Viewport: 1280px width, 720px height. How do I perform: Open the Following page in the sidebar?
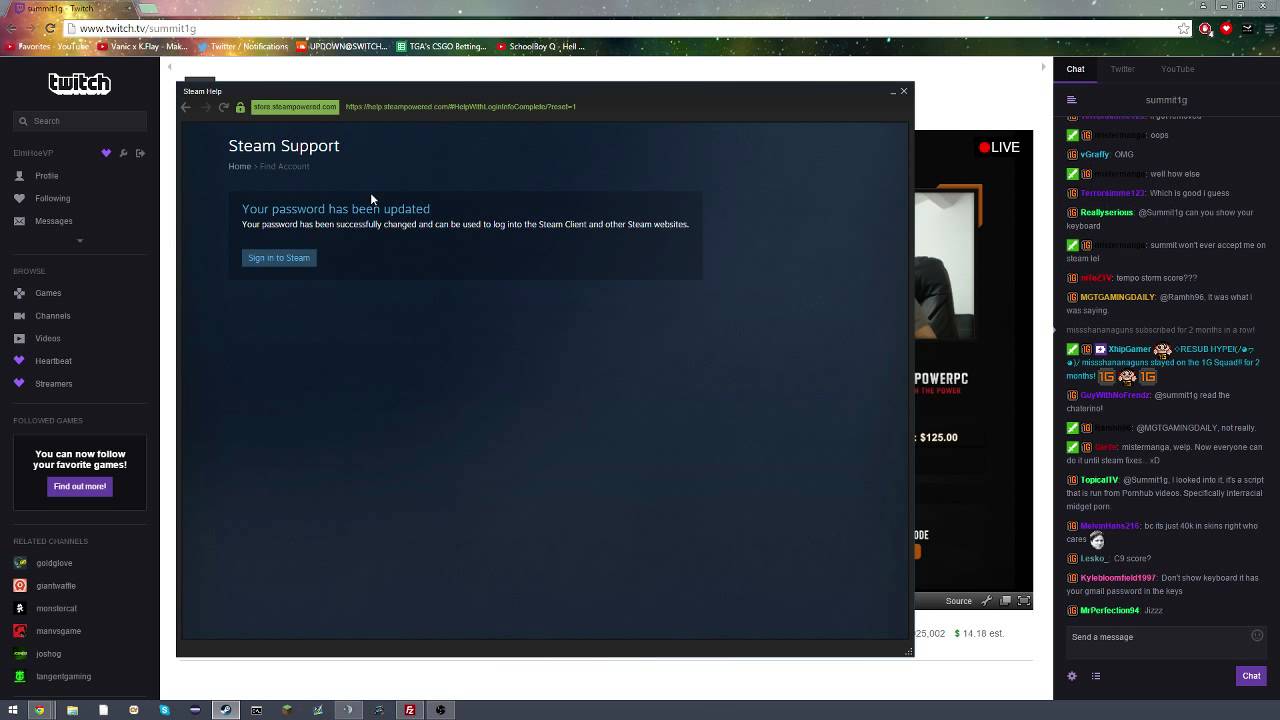[x=52, y=198]
